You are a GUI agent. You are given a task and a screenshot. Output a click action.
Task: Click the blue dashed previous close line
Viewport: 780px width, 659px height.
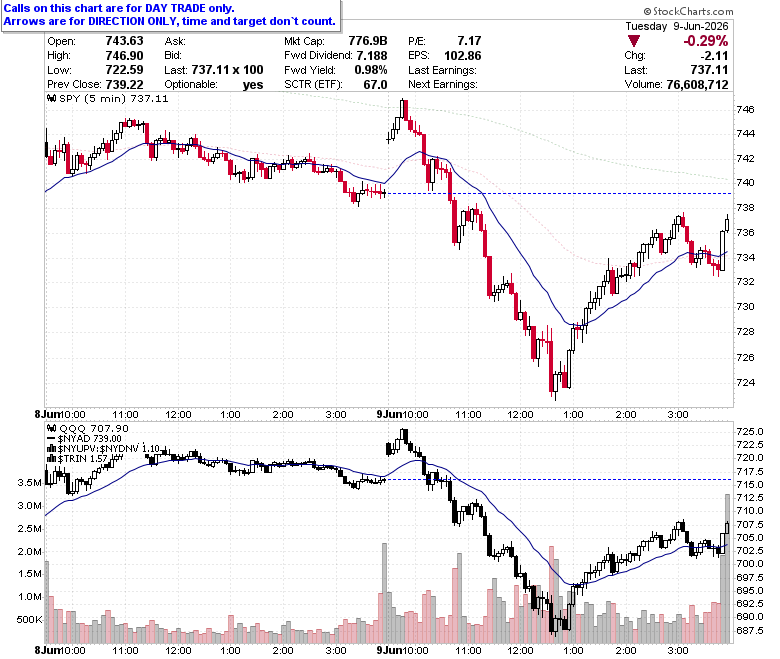559,193
